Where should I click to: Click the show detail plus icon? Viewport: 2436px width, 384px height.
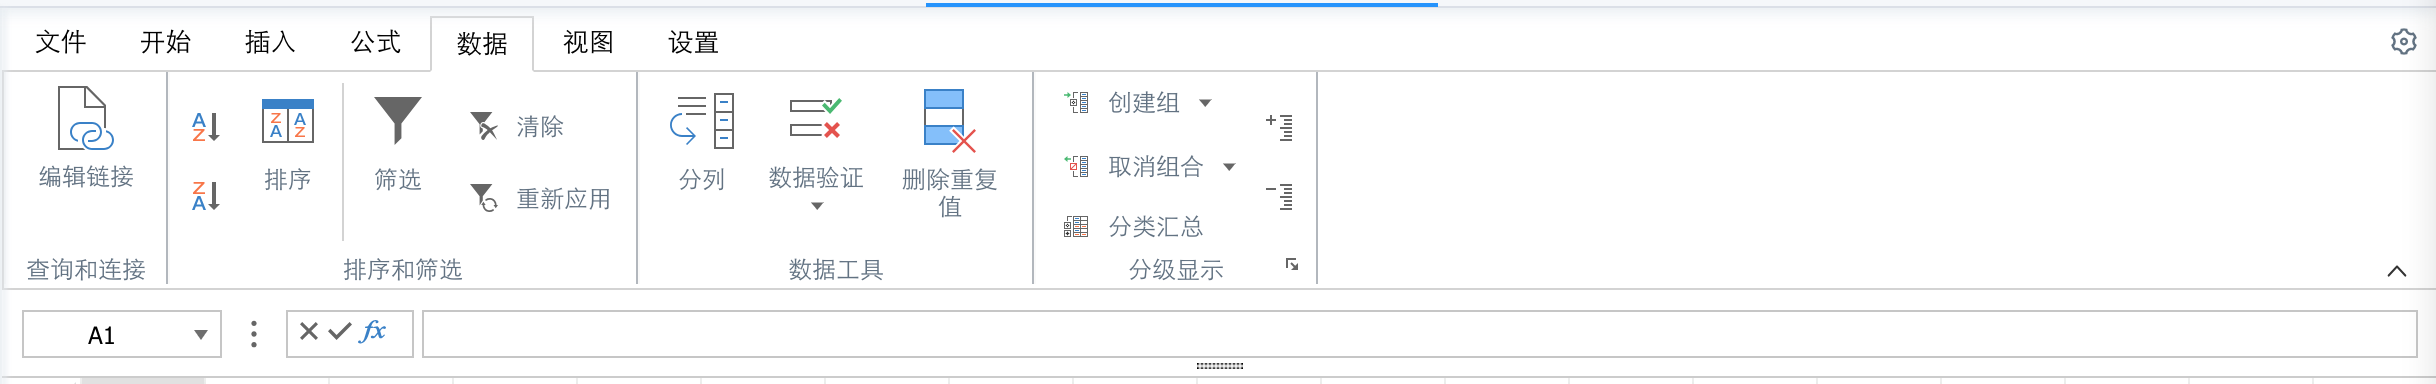1279,127
